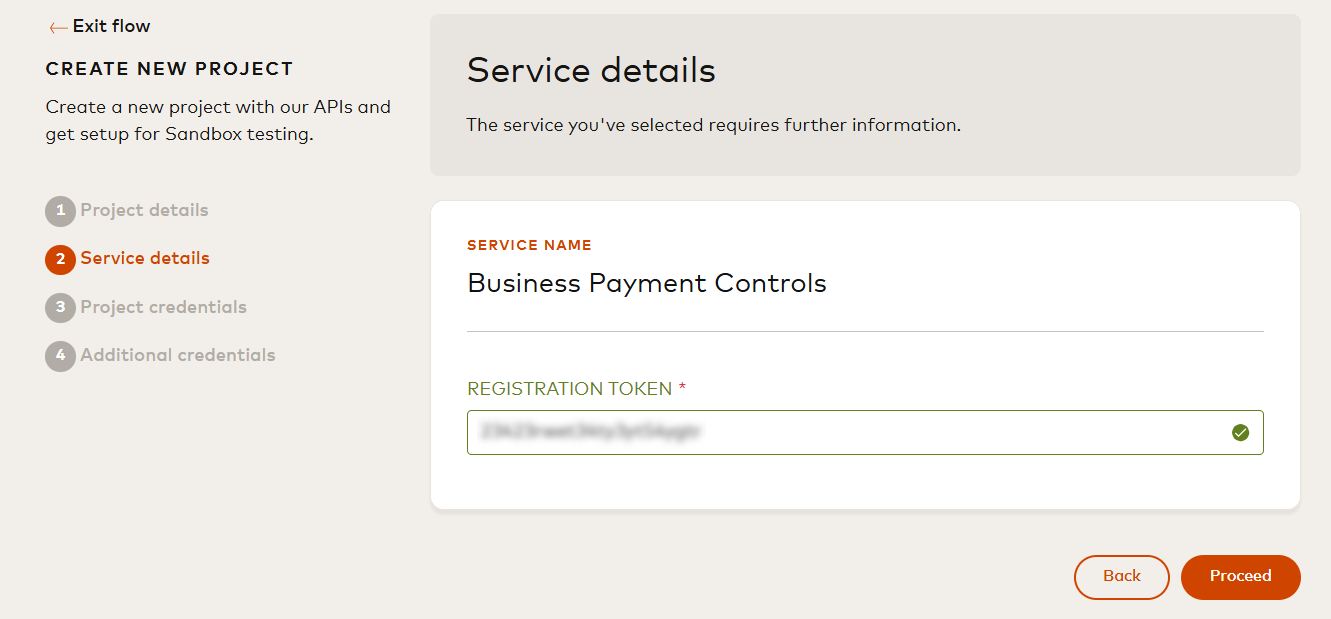Open the Project details step
1331x619 pixels.
pyautogui.click(x=145, y=210)
